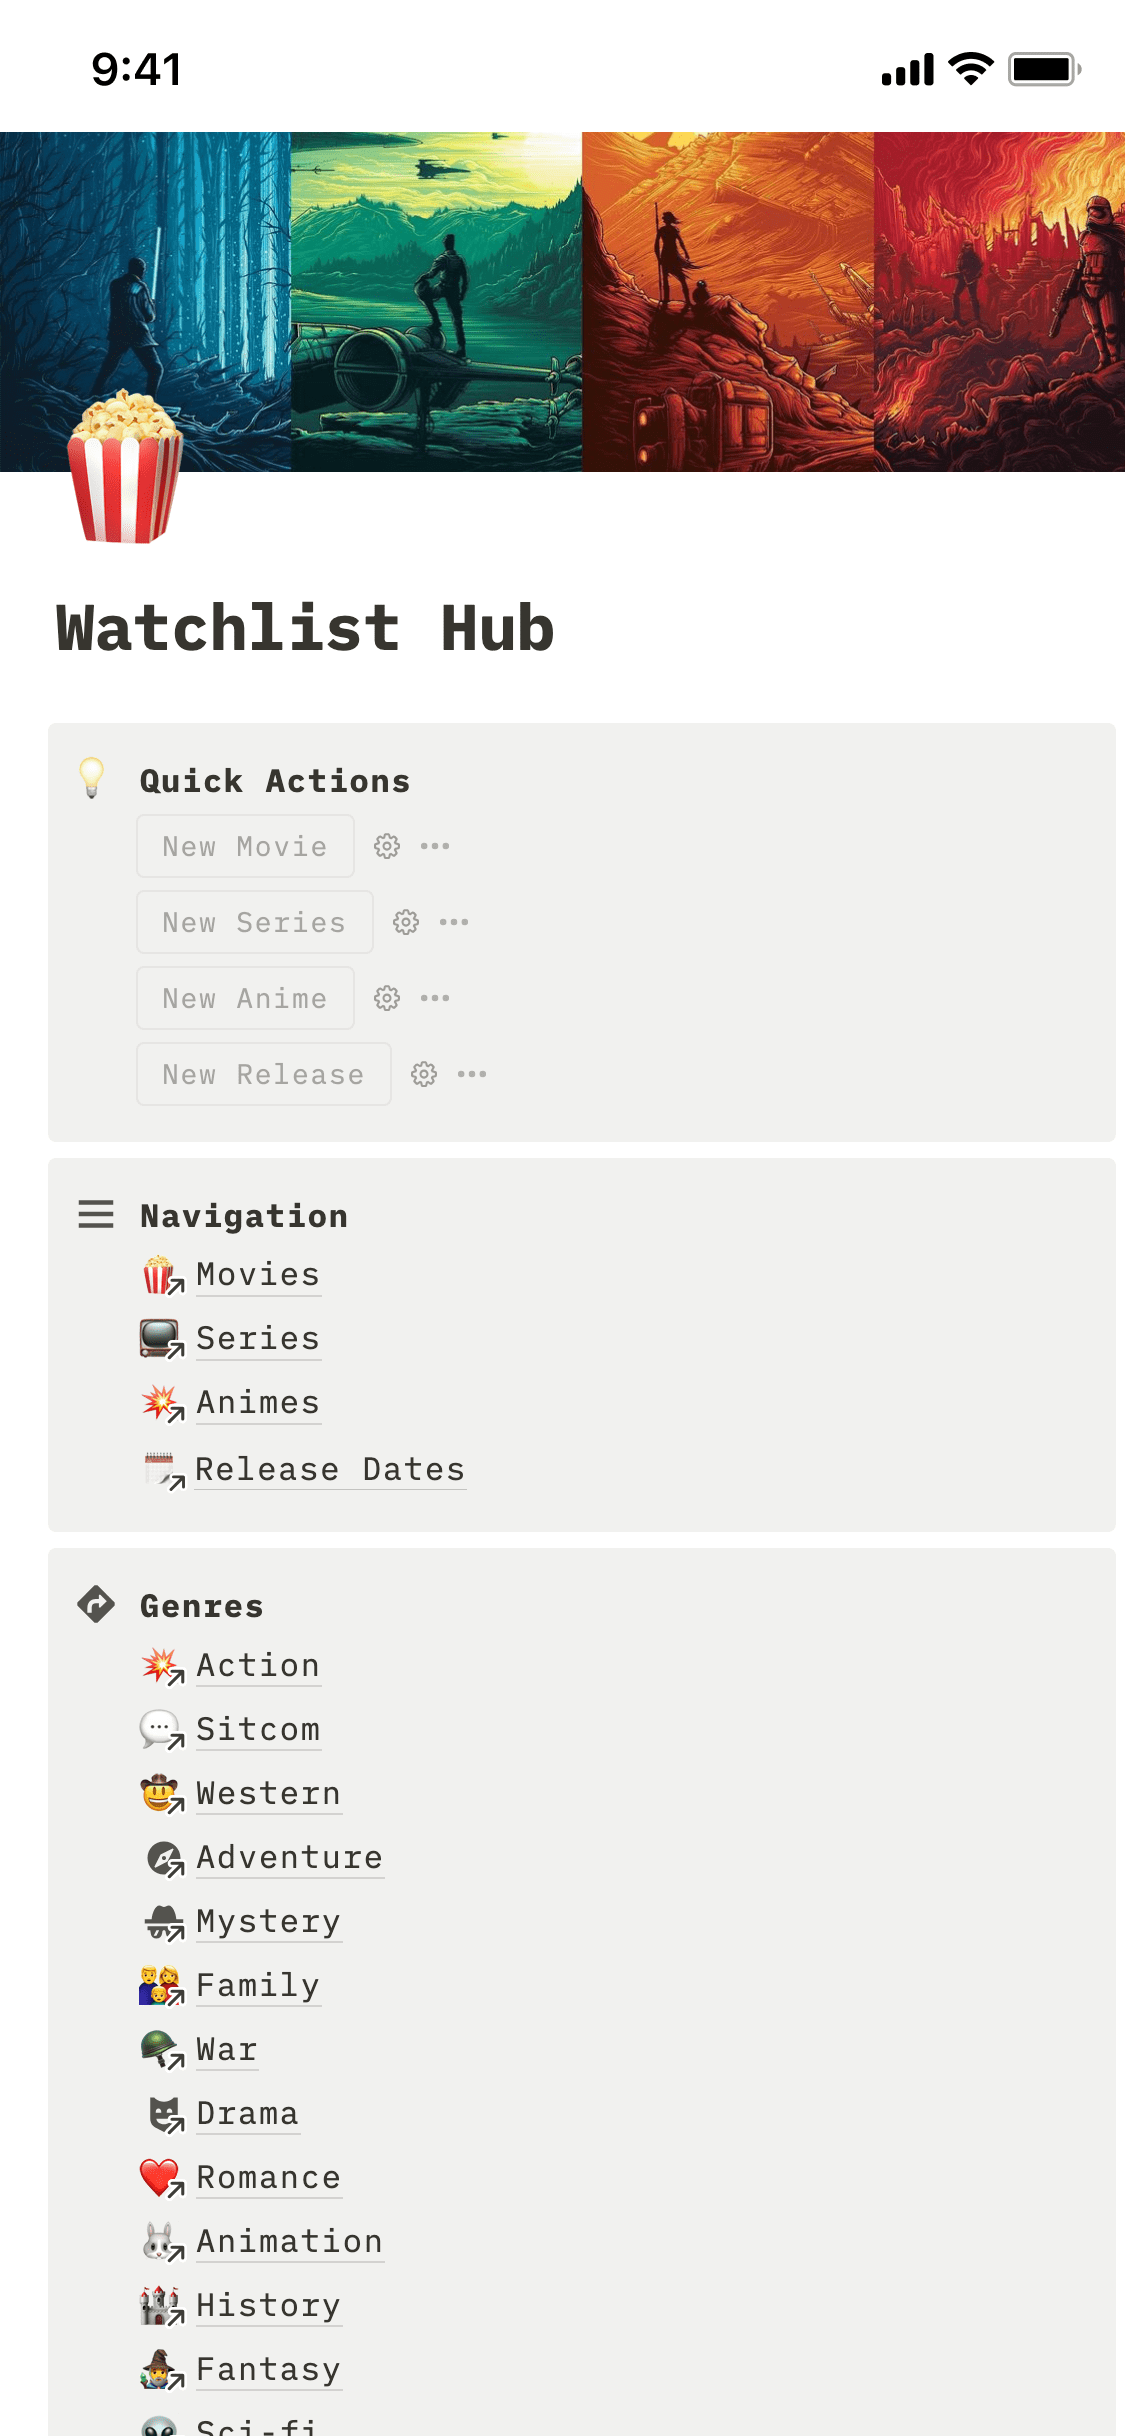Image resolution: width=1125 pixels, height=2436 pixels.
Task: Open the ··· options menu beside New Movie
Action: (x=437, y=845)
